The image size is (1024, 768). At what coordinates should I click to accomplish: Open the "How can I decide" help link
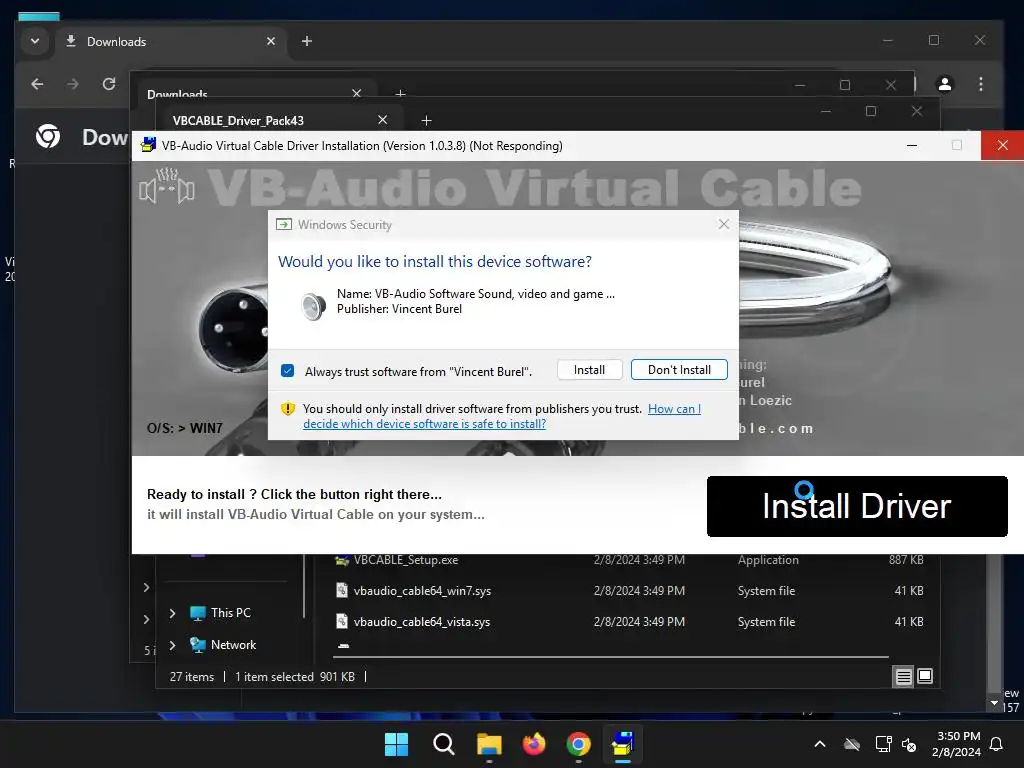(x=502, y=416)
